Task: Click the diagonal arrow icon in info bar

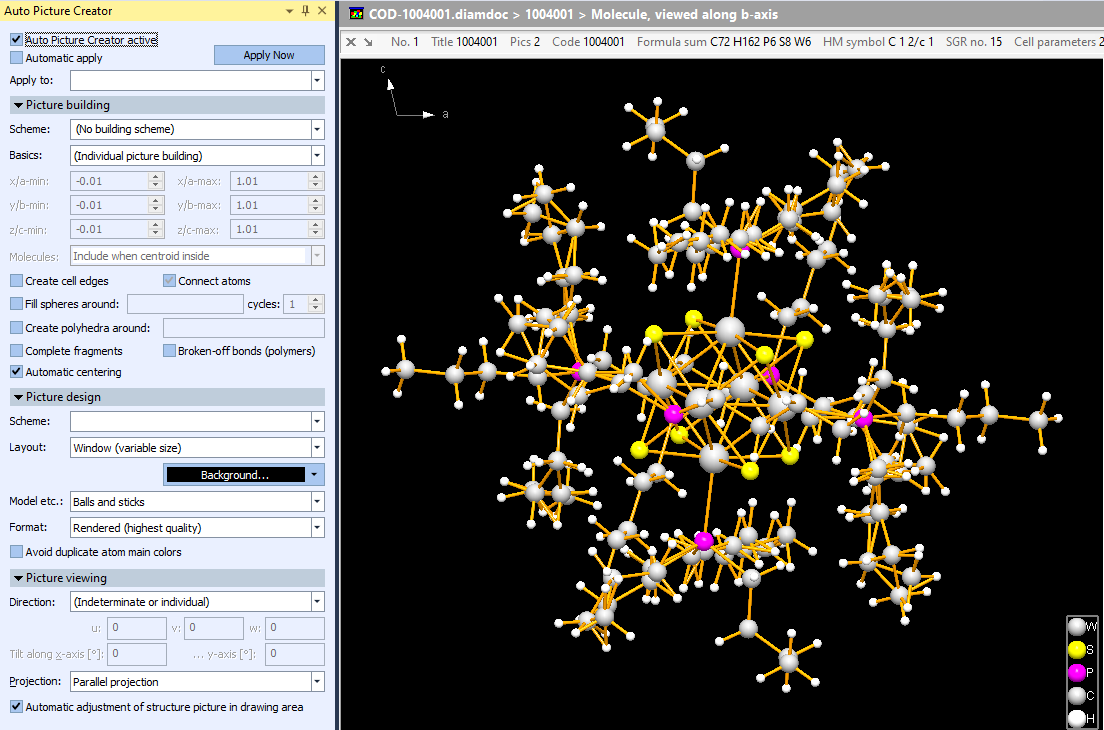Action: tap(368, 42)
